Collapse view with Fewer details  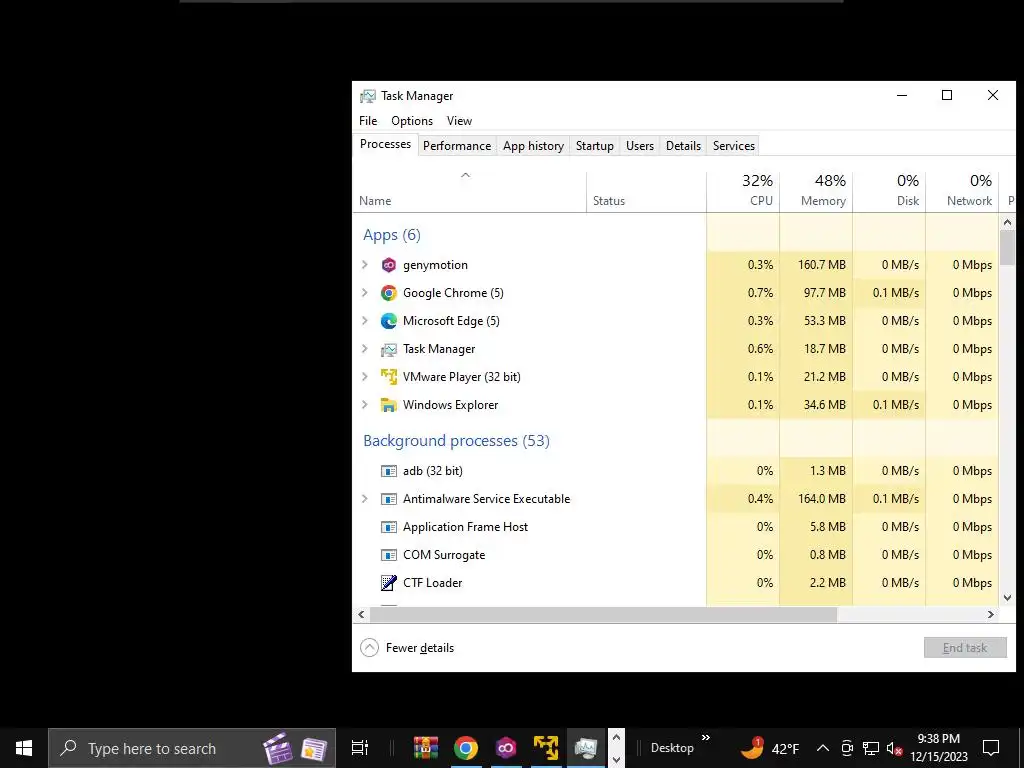407,648
